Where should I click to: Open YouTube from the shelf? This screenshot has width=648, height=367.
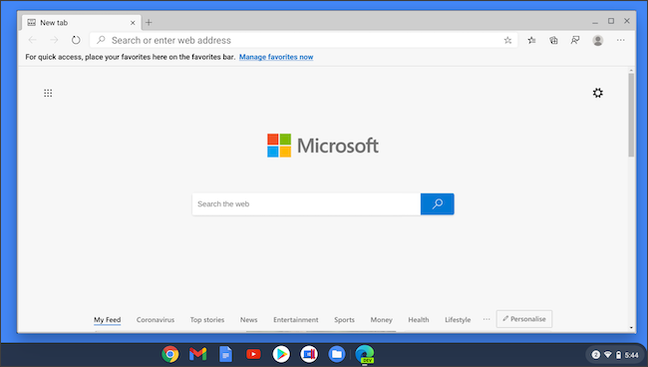[253, 354]
